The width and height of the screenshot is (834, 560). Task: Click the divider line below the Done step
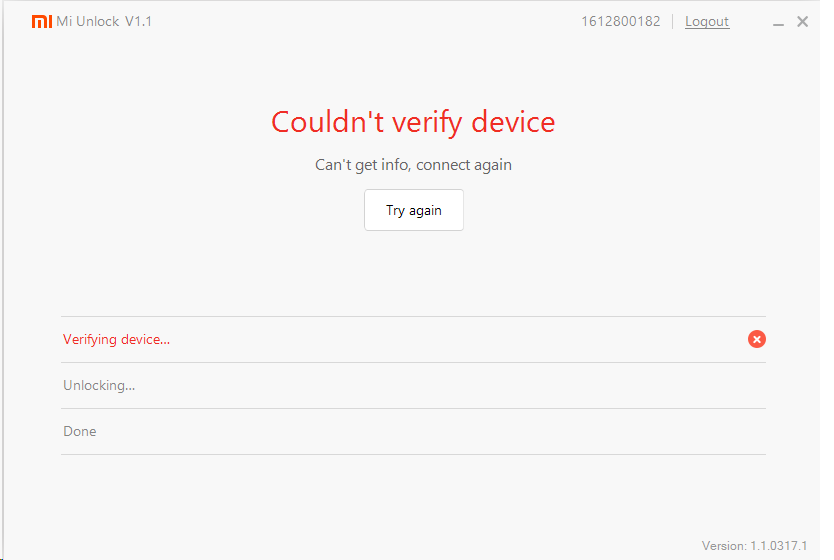point(413,455)
